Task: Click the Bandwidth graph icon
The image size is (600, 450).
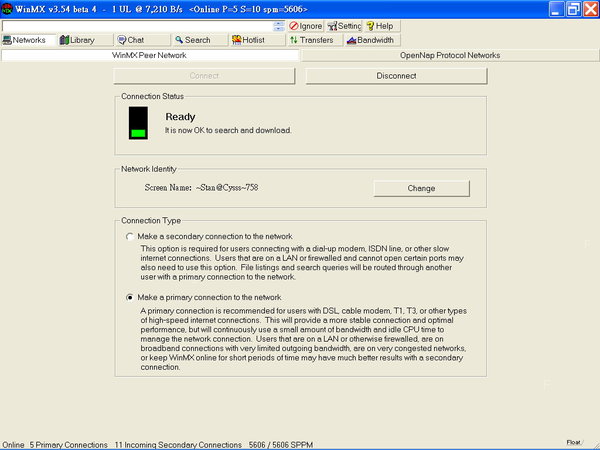Action: click(351, 40)
